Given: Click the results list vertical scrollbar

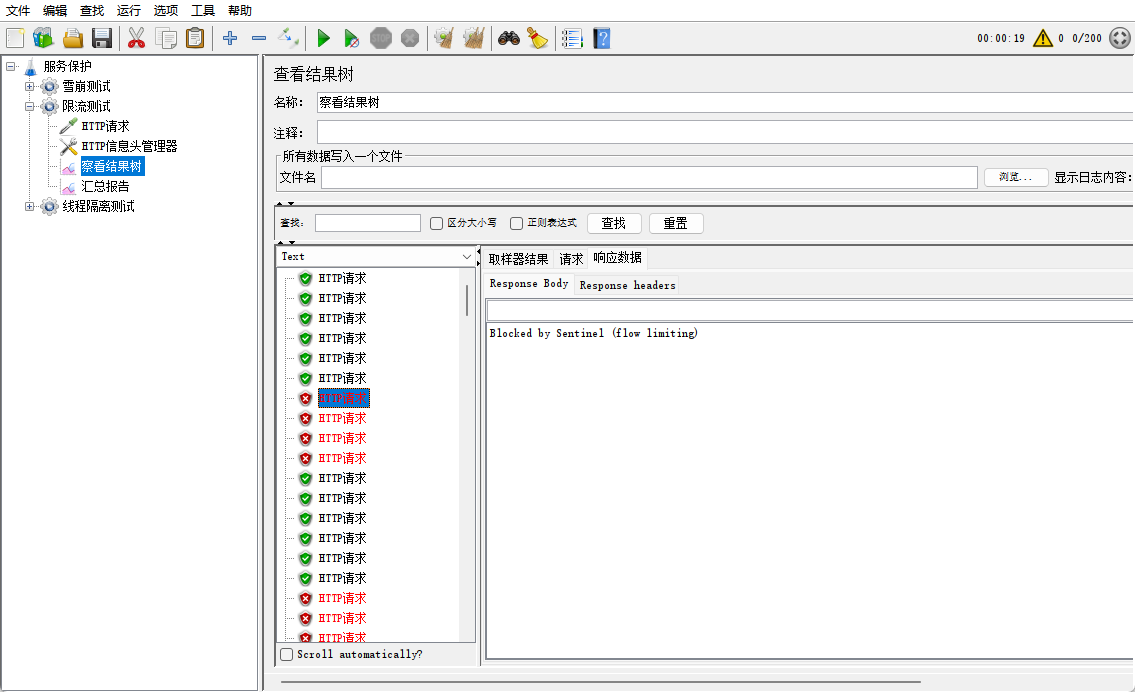Looking at the screenshot, I should click(467, 300).
